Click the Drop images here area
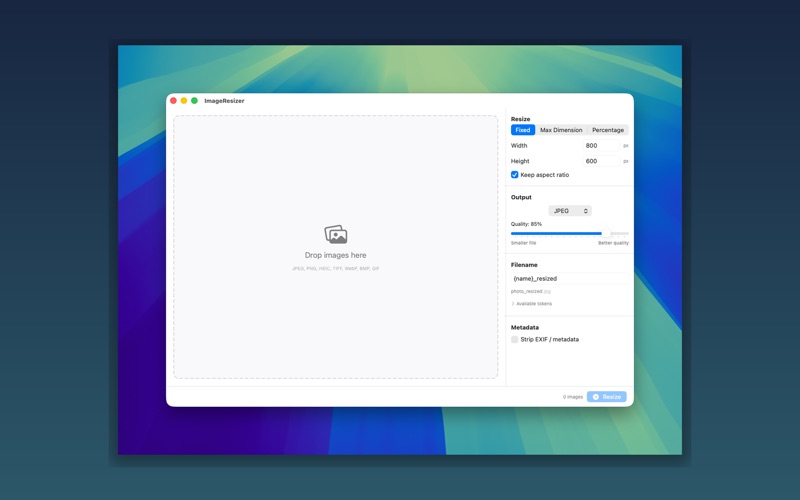The width and height of the screenshot is (800, 500). coord(336,247)
